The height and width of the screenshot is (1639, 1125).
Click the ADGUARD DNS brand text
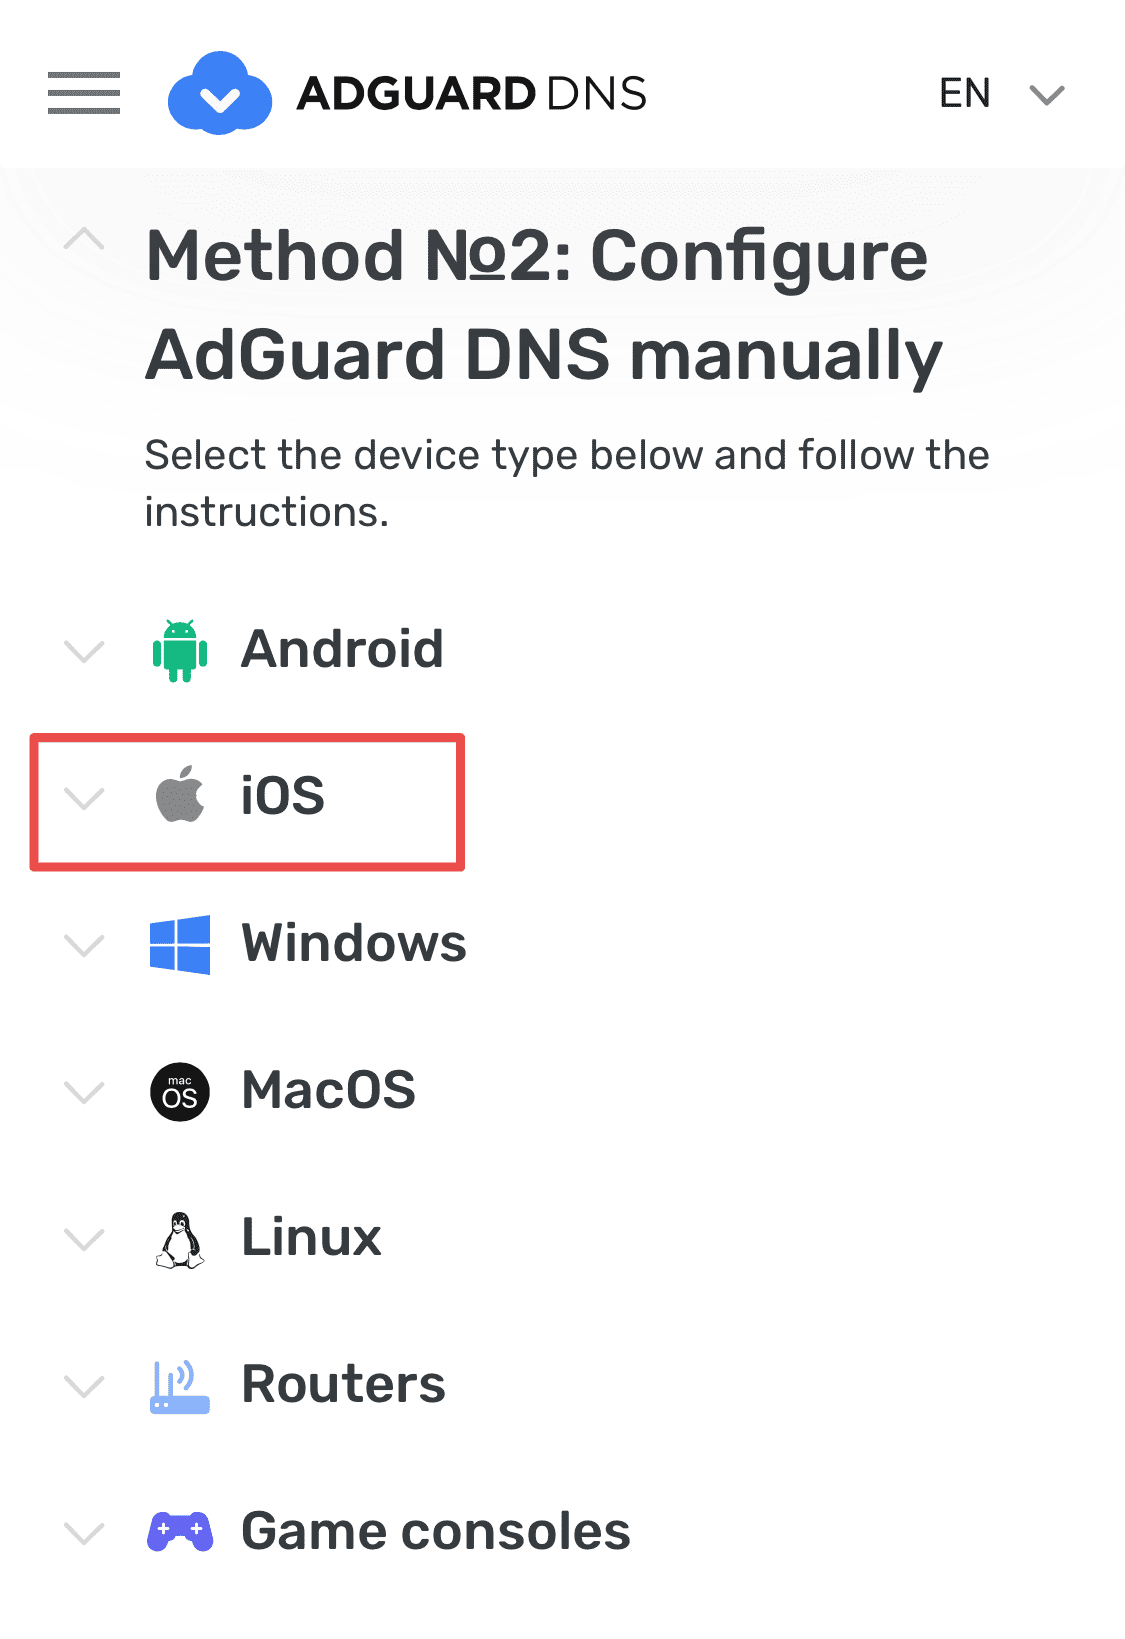[x=471, y=94]
